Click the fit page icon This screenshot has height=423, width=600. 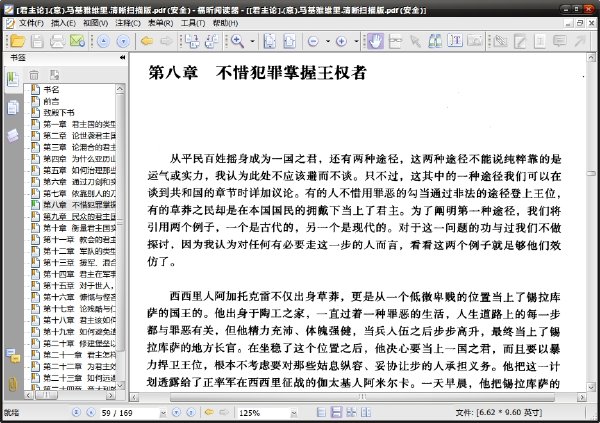coord(270,41)
